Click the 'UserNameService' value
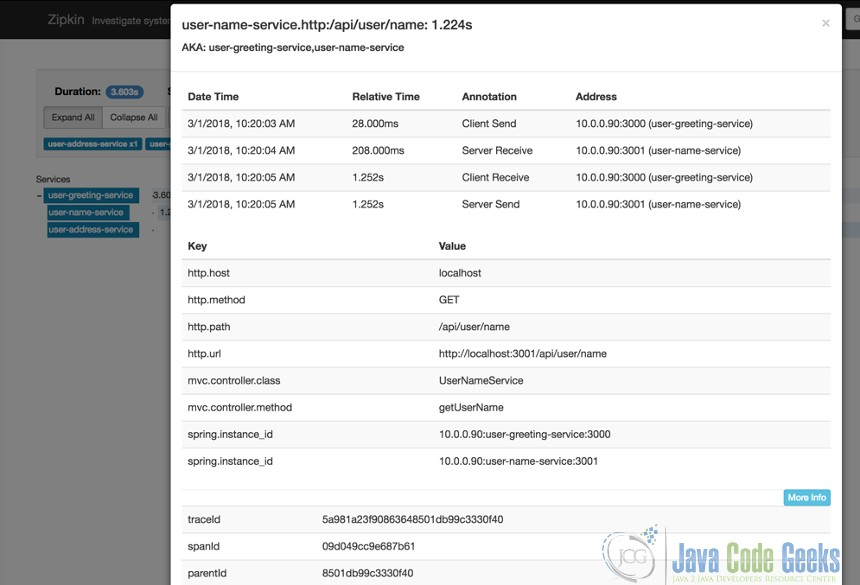Viewport: 860px width, 585px height. coord(481,380)
